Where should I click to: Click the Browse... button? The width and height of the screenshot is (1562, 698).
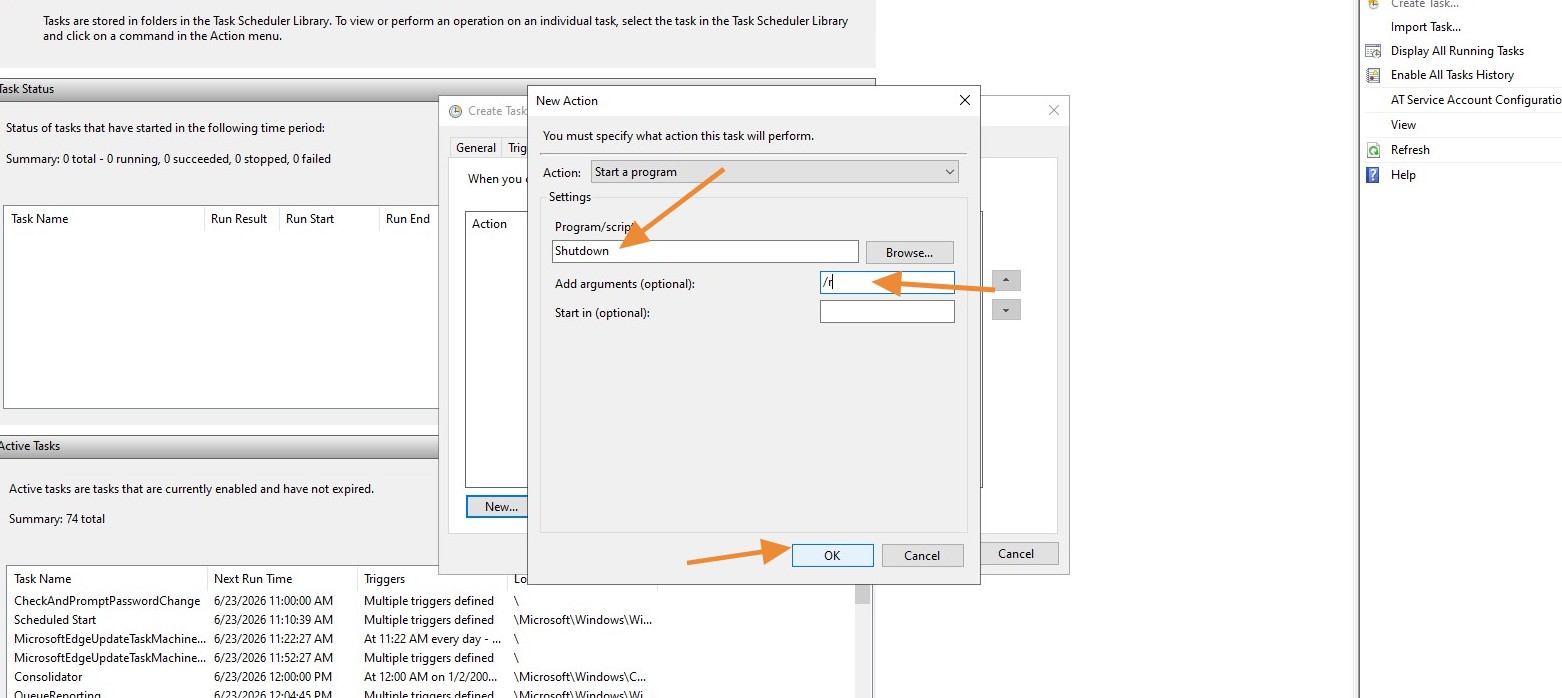tap(909, 253)
